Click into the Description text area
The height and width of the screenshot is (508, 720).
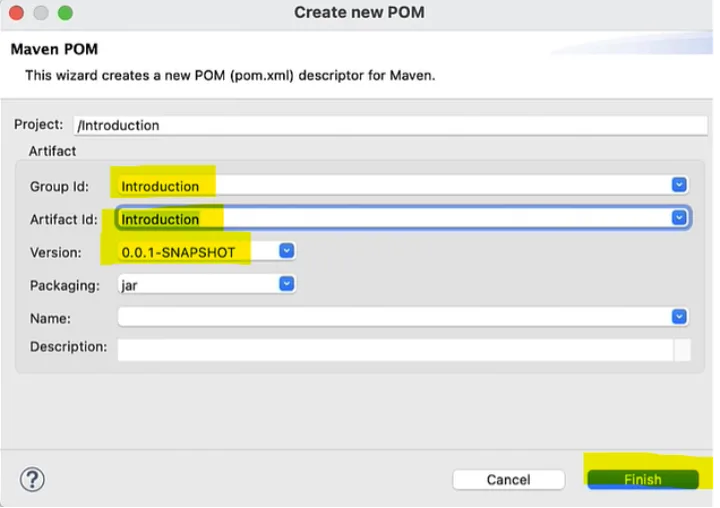click(x=395, y=350)
